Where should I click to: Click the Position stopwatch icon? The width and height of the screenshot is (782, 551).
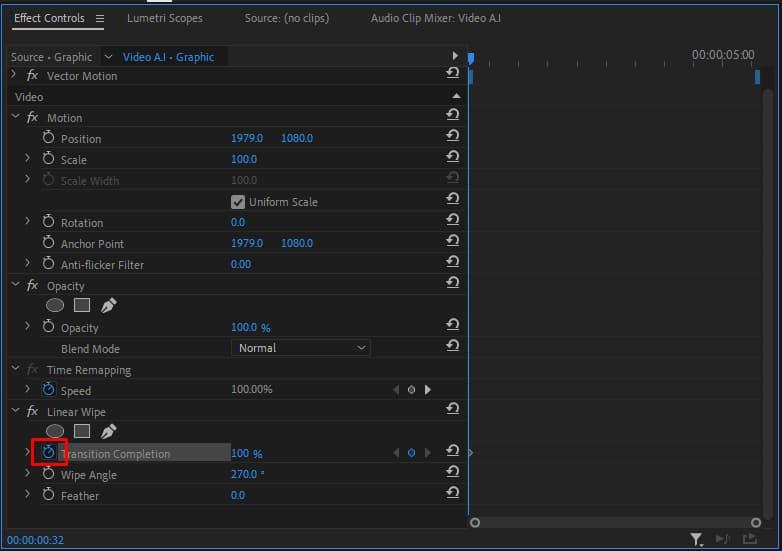[x=48, y=138]
